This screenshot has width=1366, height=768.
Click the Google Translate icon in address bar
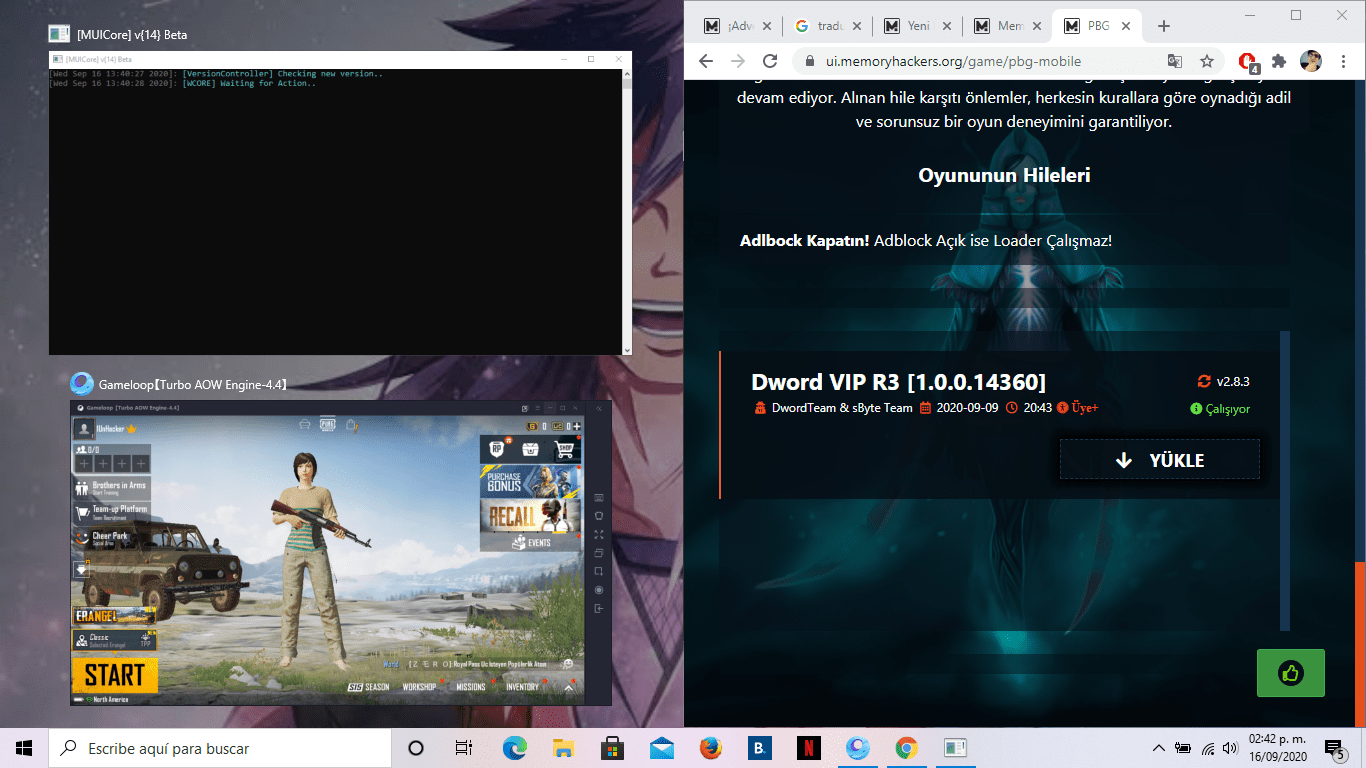coord(1175,61)
